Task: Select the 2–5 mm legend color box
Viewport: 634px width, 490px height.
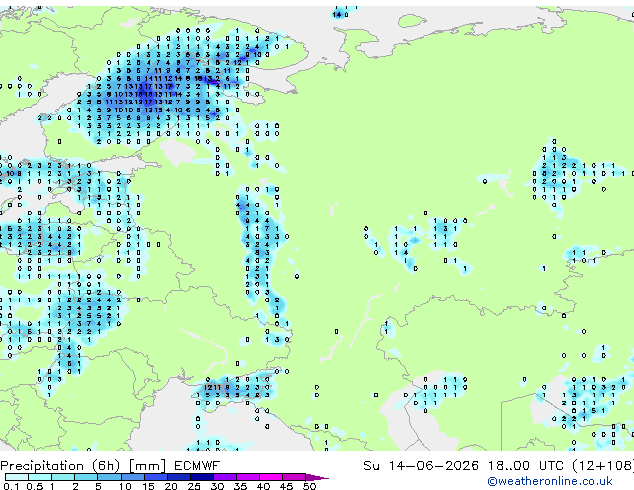Action: pyautogui.click(x=86, y=477)
